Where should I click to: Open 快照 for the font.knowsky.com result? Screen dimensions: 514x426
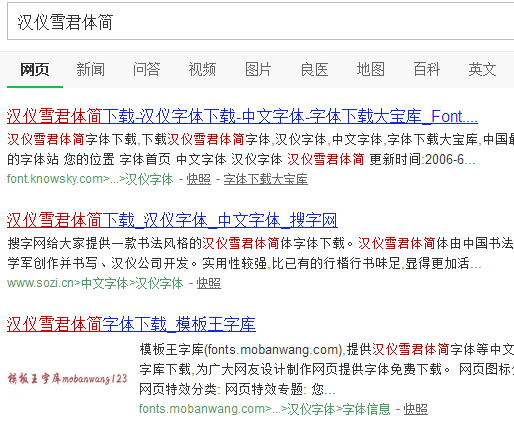pyautogui.click(x=199, y=179)
